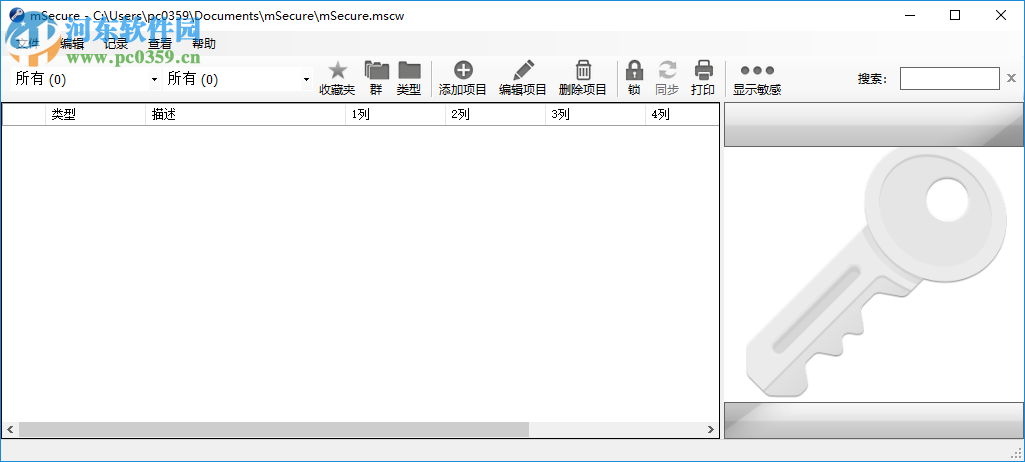
Task: Open the 查看 (View) menu
Action: click(x=160, y=44)
